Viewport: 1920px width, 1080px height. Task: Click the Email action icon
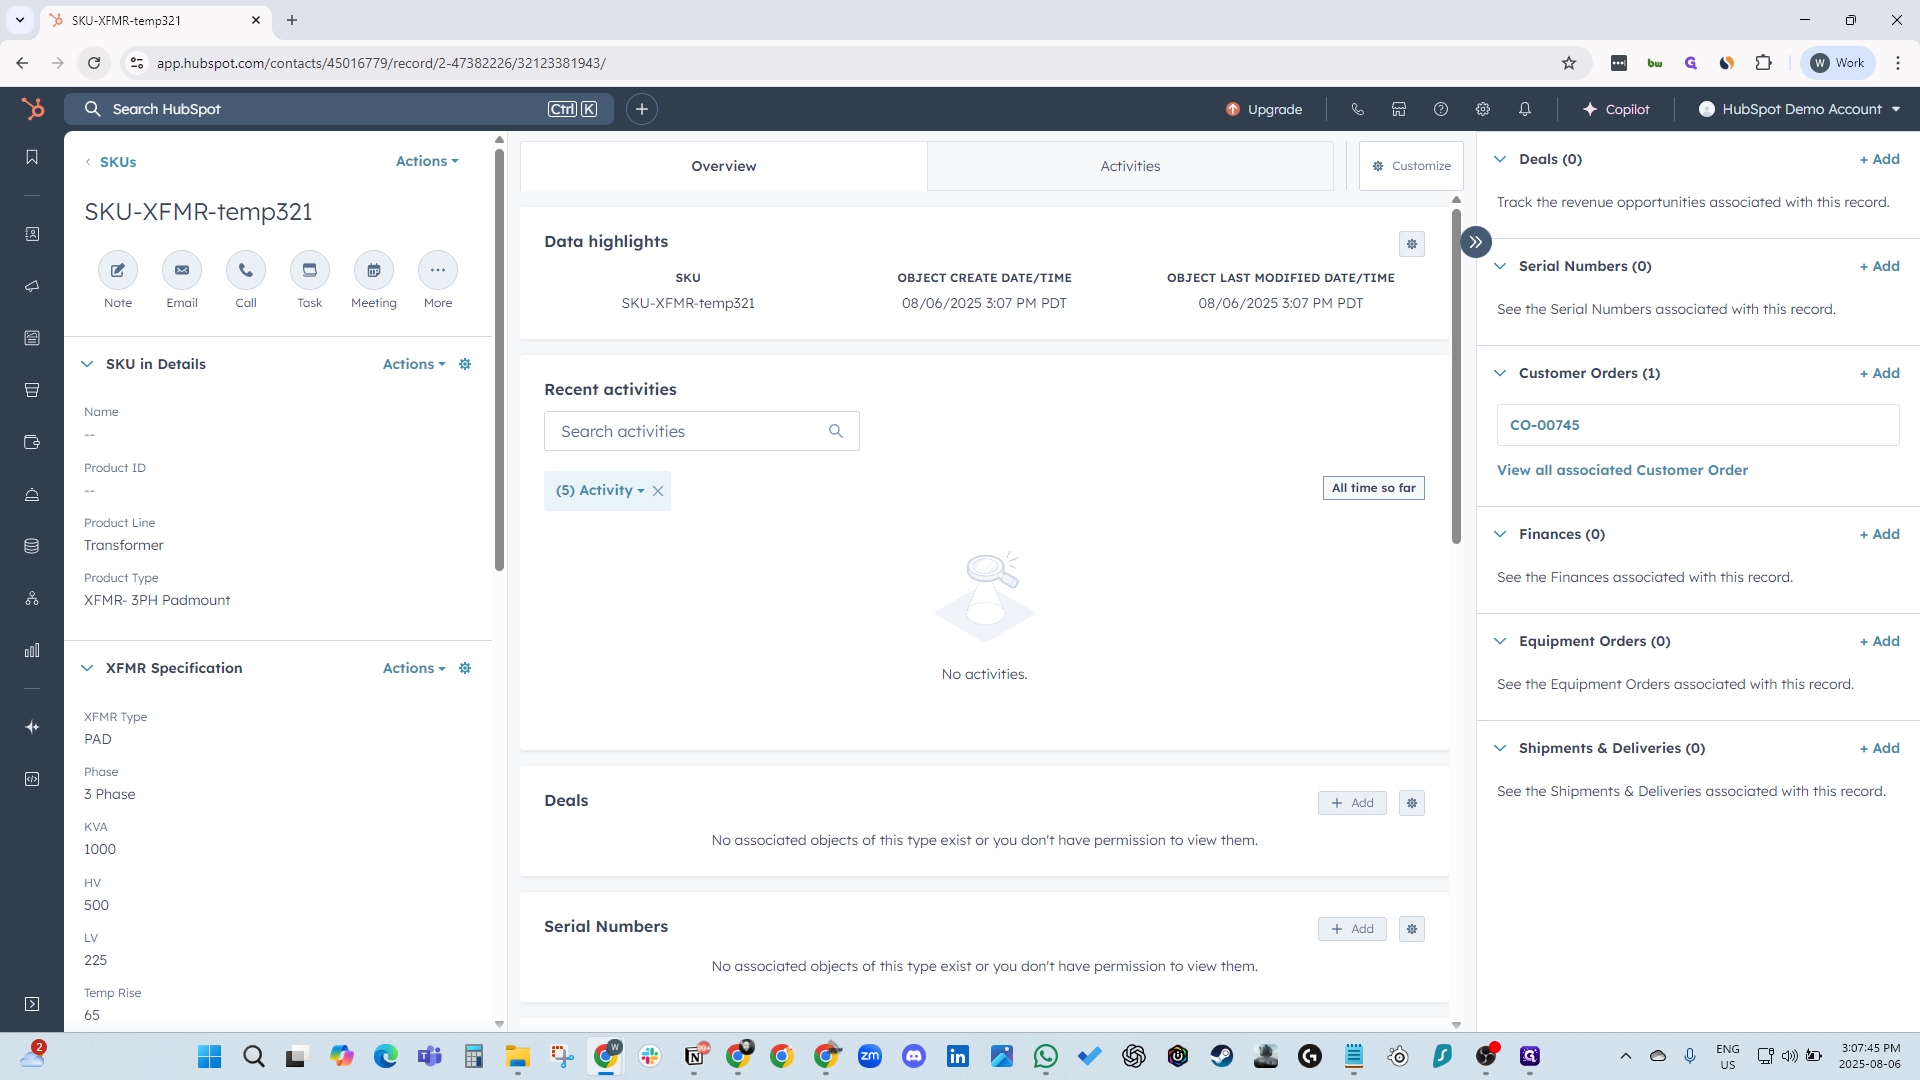pyautogui.click(x=182, y=270)
